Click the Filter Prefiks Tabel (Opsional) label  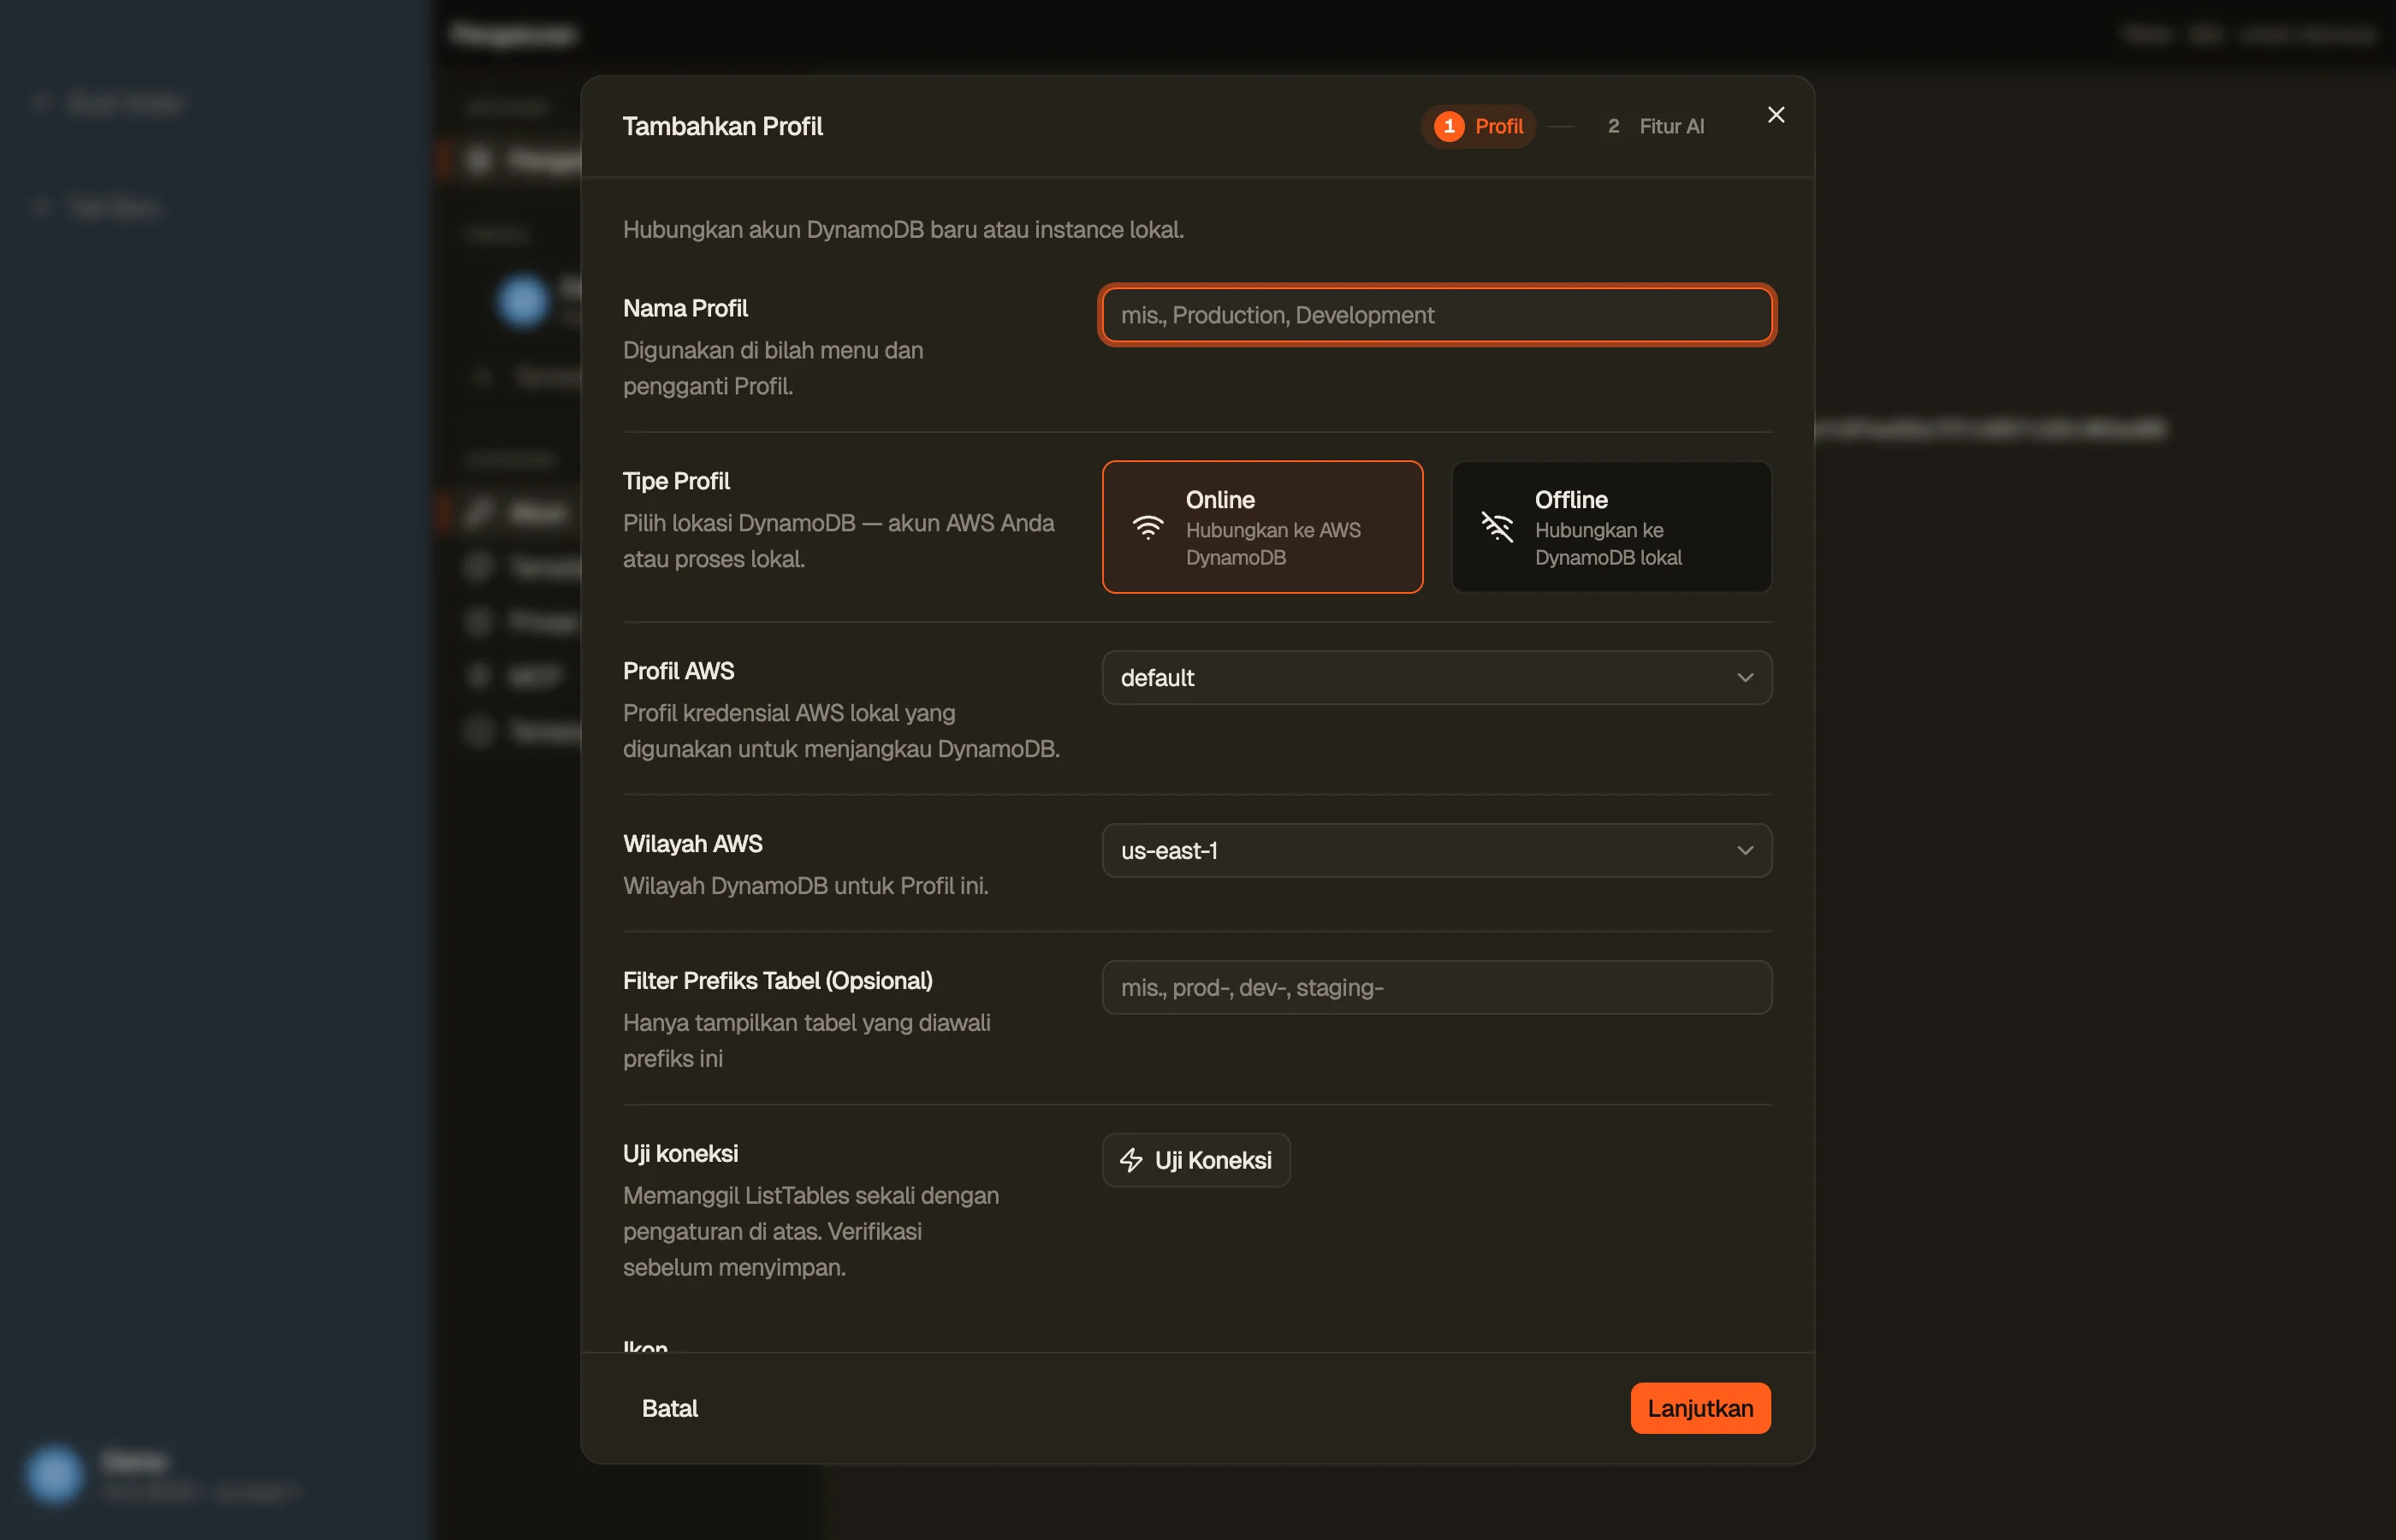coord(777,981)
